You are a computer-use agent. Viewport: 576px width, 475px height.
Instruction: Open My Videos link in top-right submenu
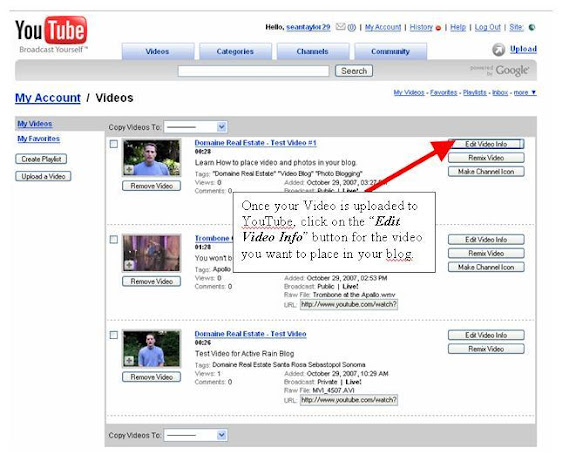pos(409,93)
